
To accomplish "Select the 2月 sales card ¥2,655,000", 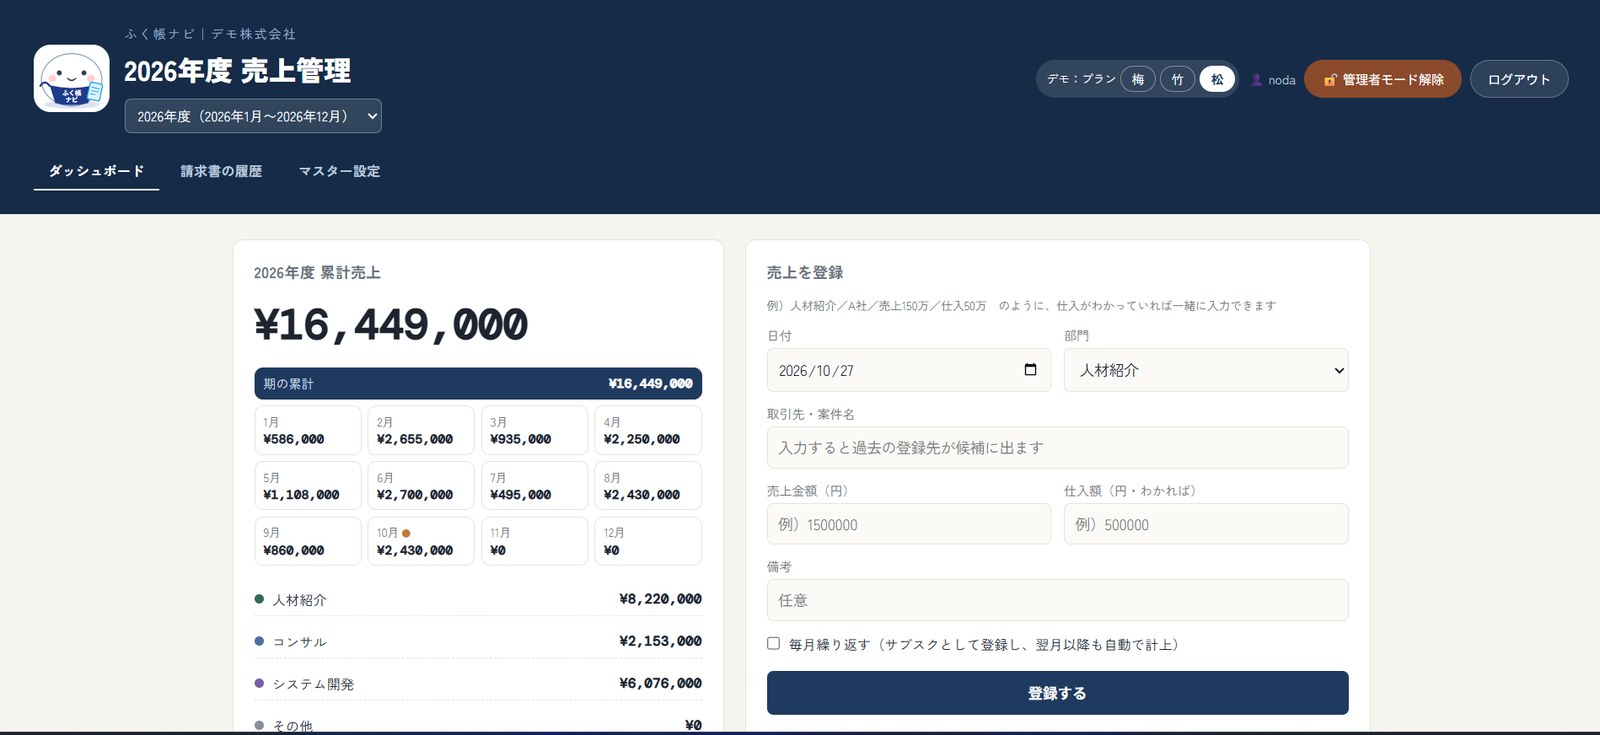I will point(421,431).
